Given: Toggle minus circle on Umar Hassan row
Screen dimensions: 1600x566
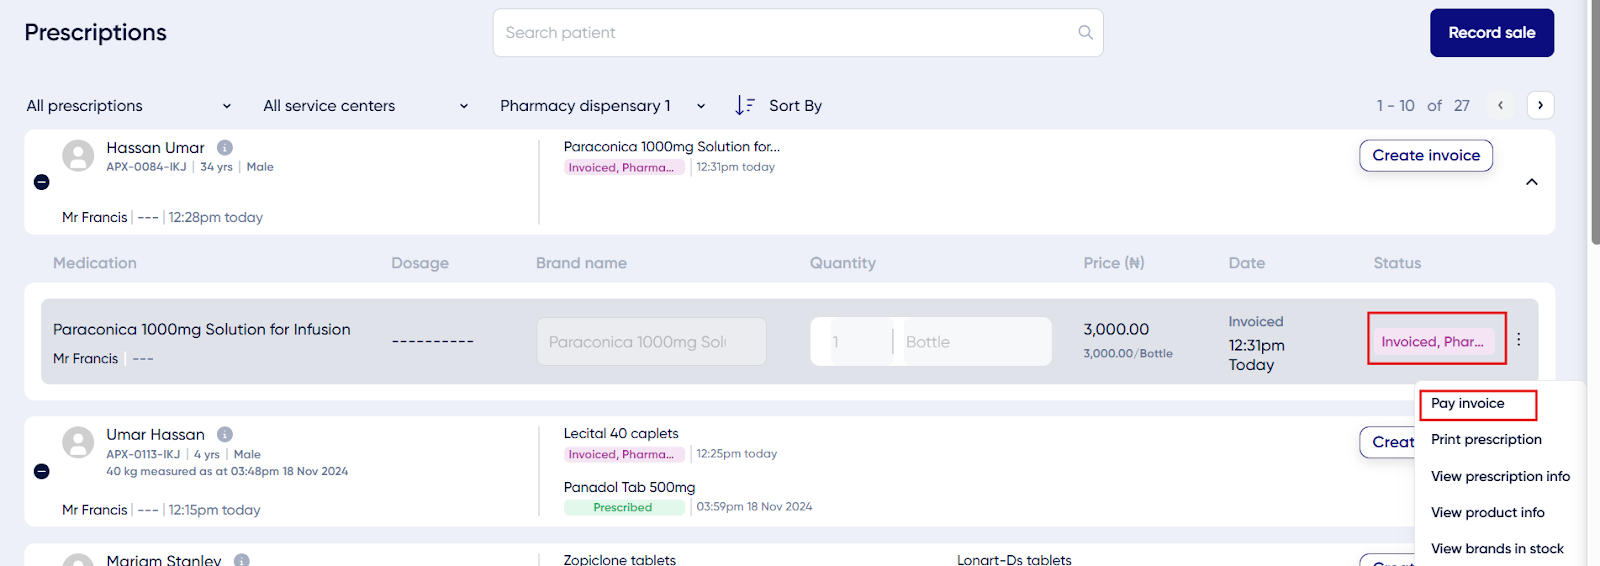Looking at the screenshot, I should click(x=41, y=471).
